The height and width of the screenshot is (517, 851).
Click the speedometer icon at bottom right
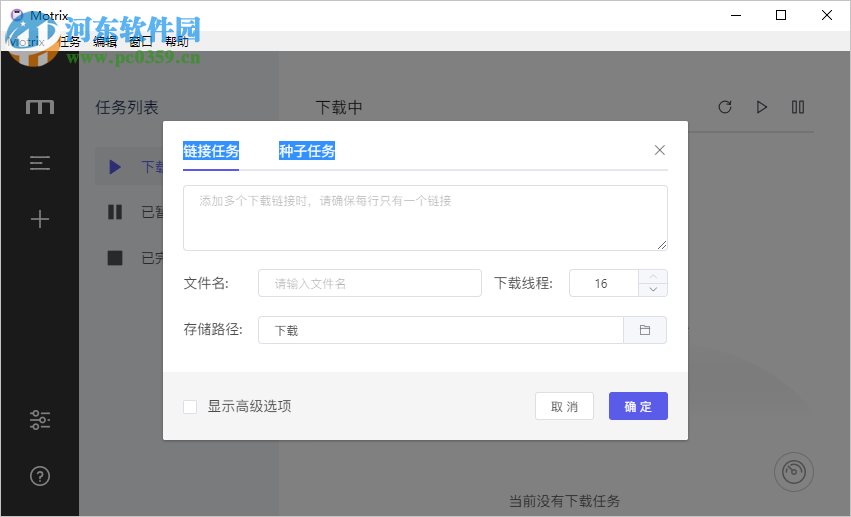(x=793, y=471)
